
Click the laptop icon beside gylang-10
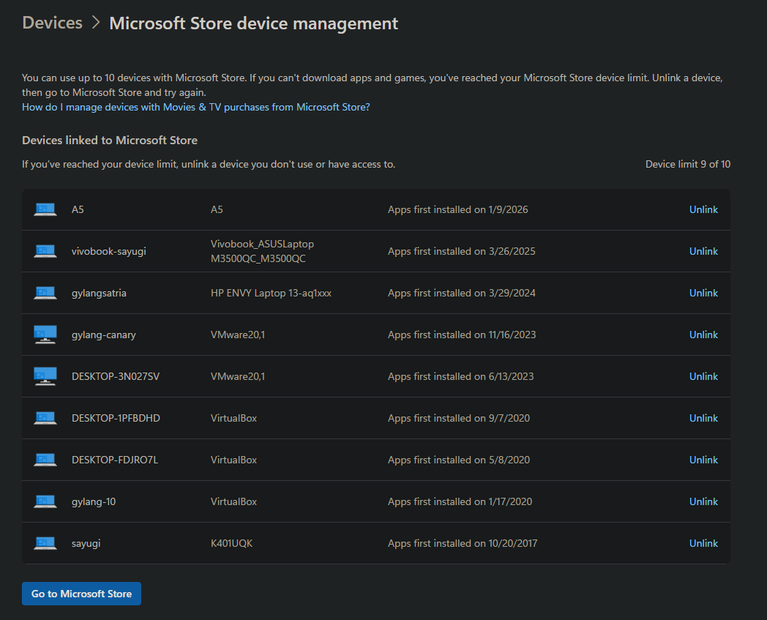45,502
